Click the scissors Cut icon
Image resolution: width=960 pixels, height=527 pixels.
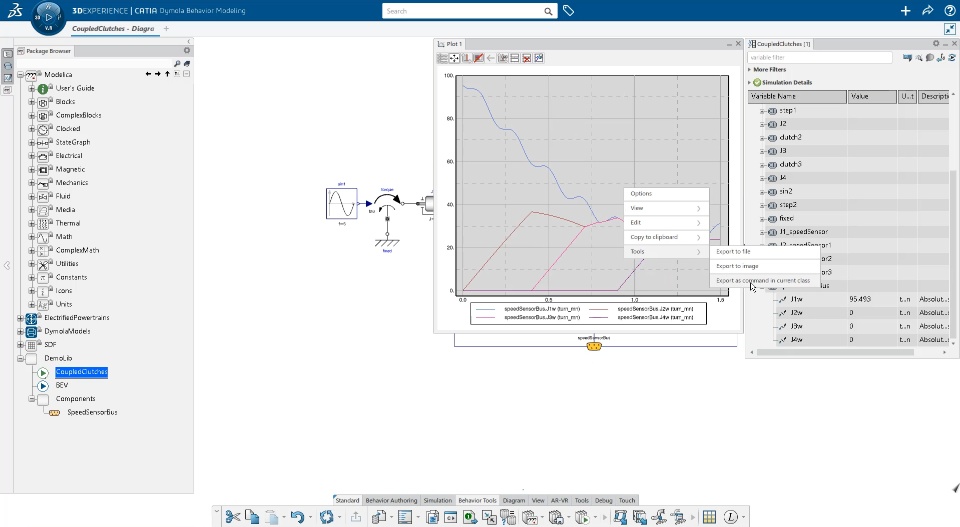pos(233,517)
